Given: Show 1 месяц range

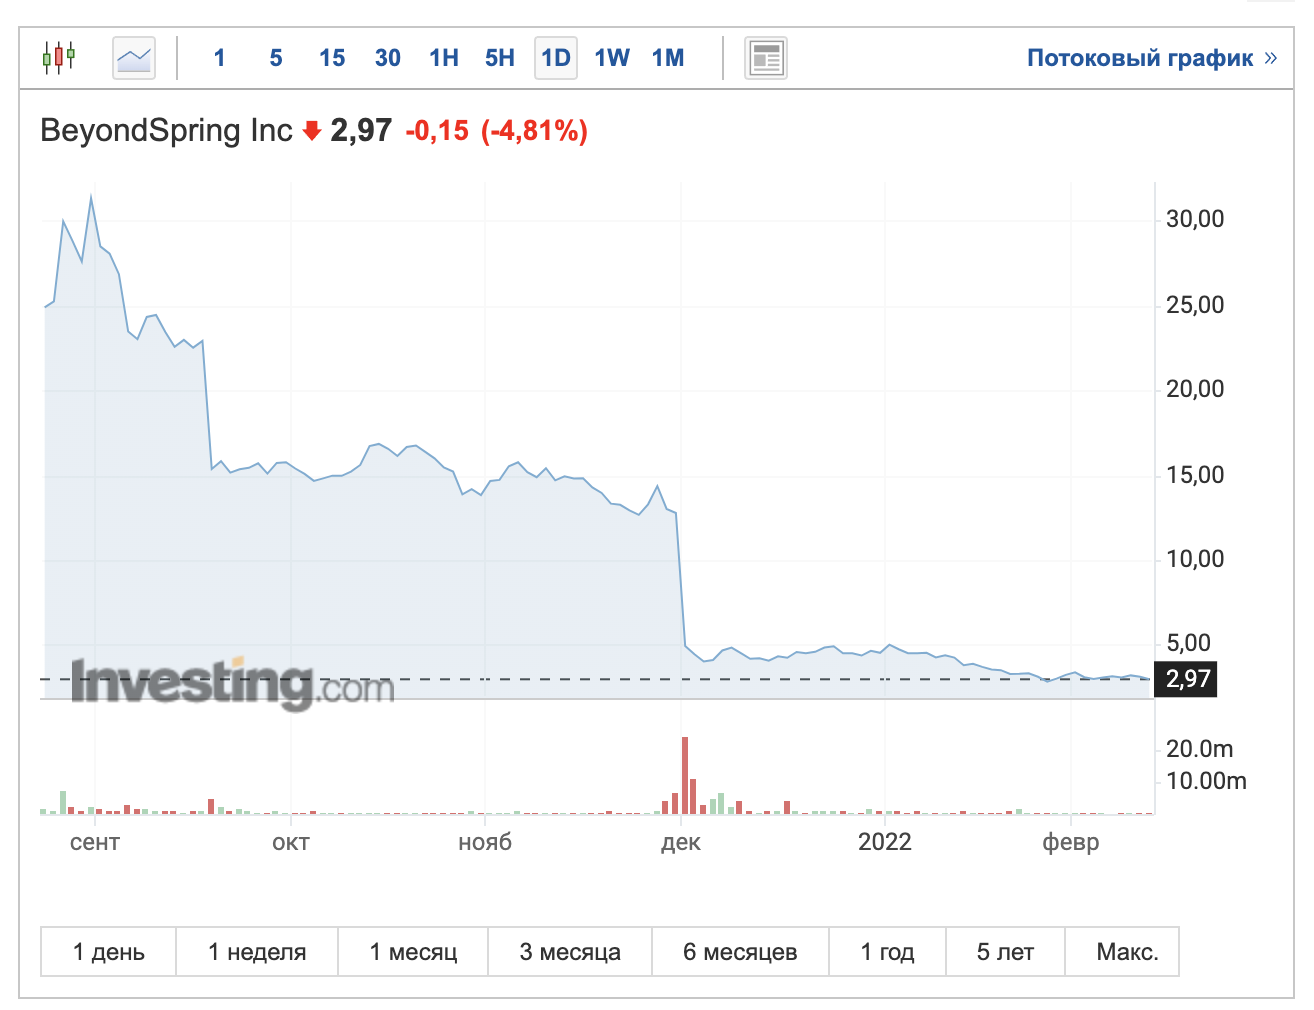Looking at the screenshot, I should pyautogui.click(x=413, y=951).
